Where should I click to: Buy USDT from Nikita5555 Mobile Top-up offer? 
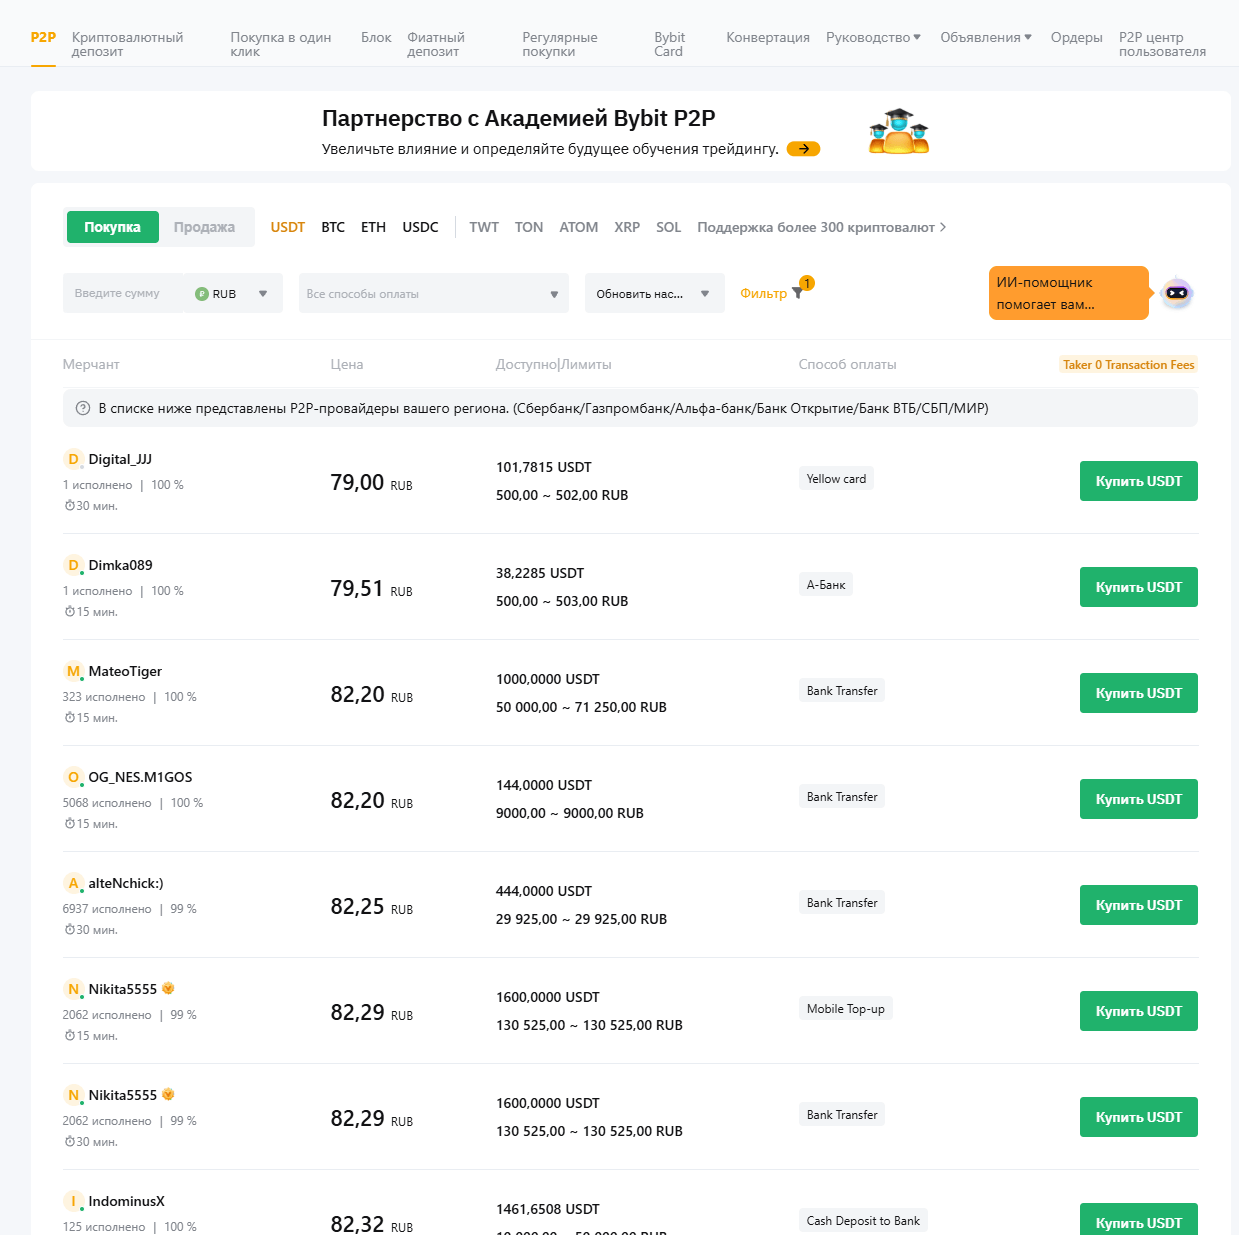pyautogui.click(x=1138, y=1011)
